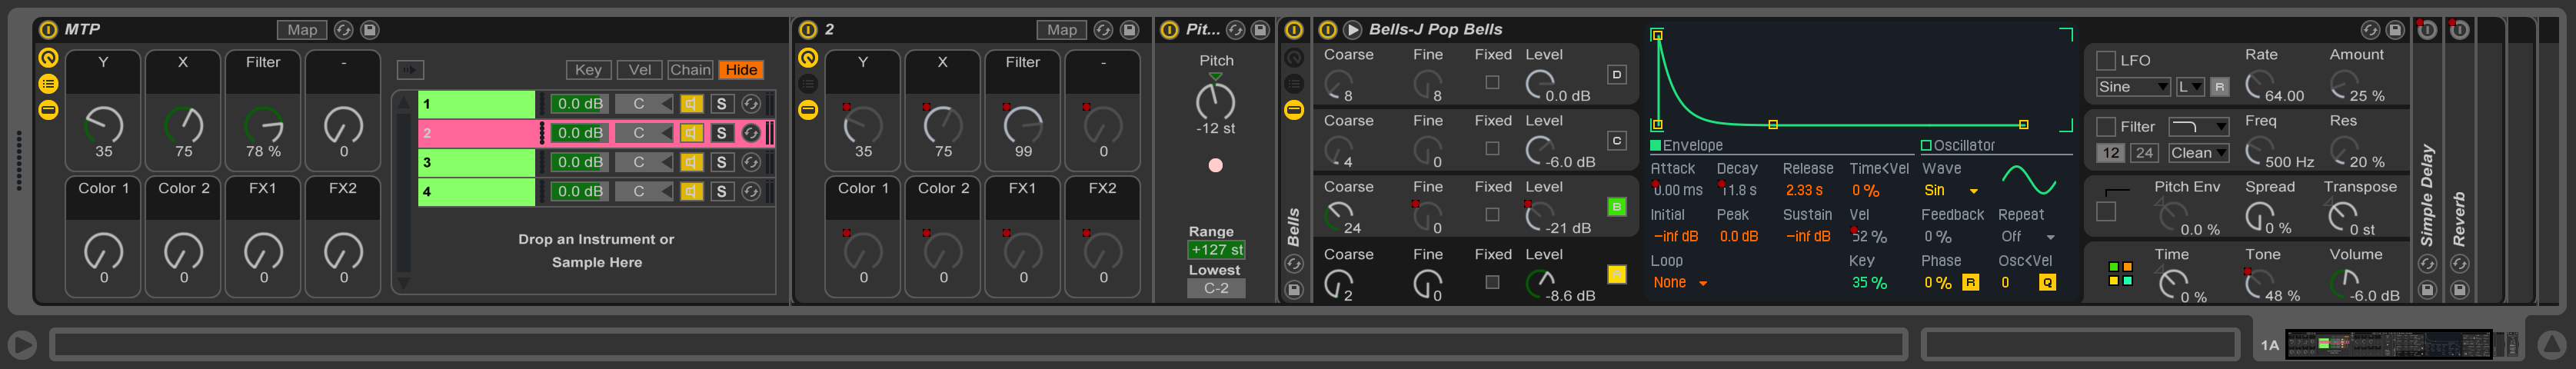Switch to the Chain tab in rack

coord(690,70)
